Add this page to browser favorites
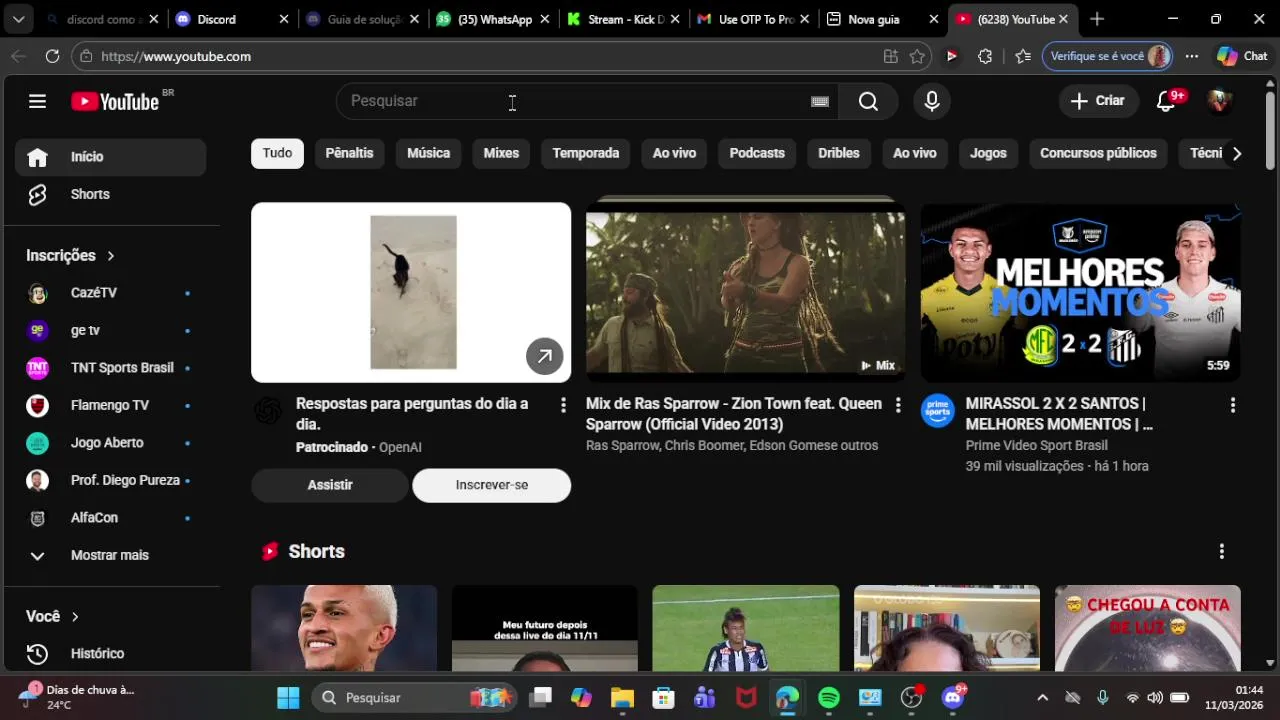 pyautogui.click(x=917, y=56)
